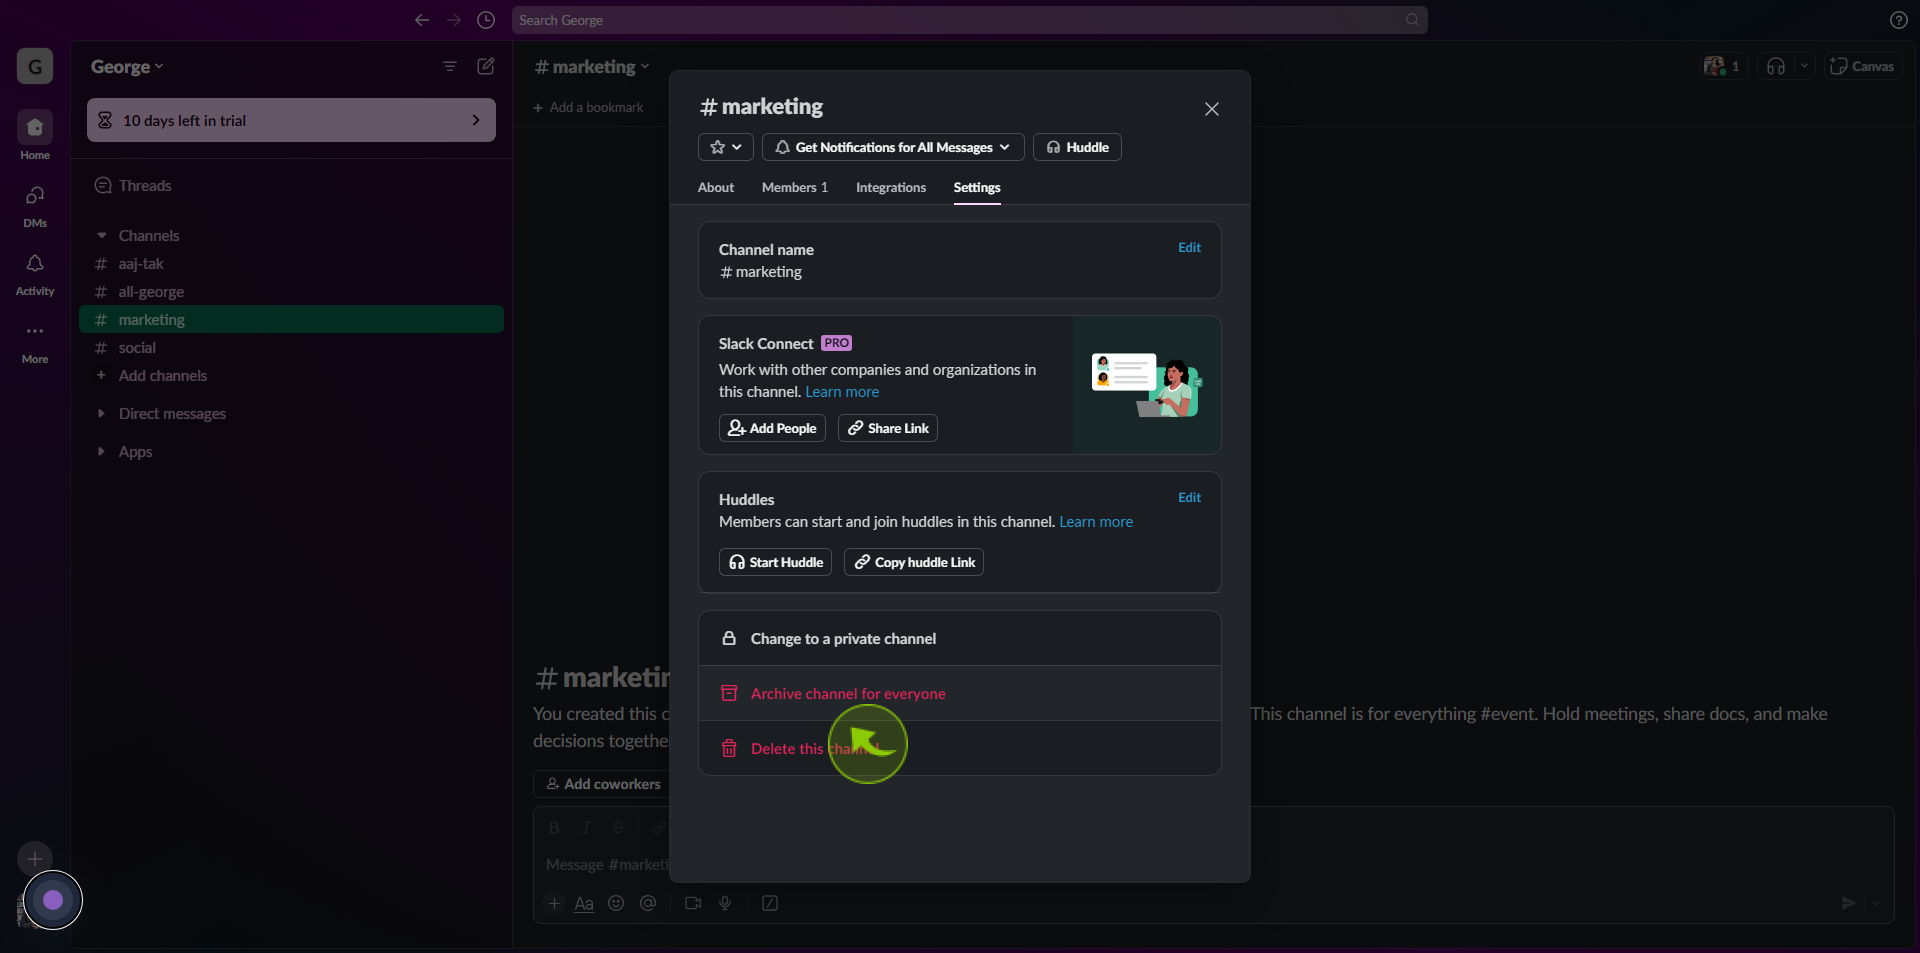Screen dimensions: 1920x953
Task: Click composer plus attach icon
Action: (x=554, y=903)
